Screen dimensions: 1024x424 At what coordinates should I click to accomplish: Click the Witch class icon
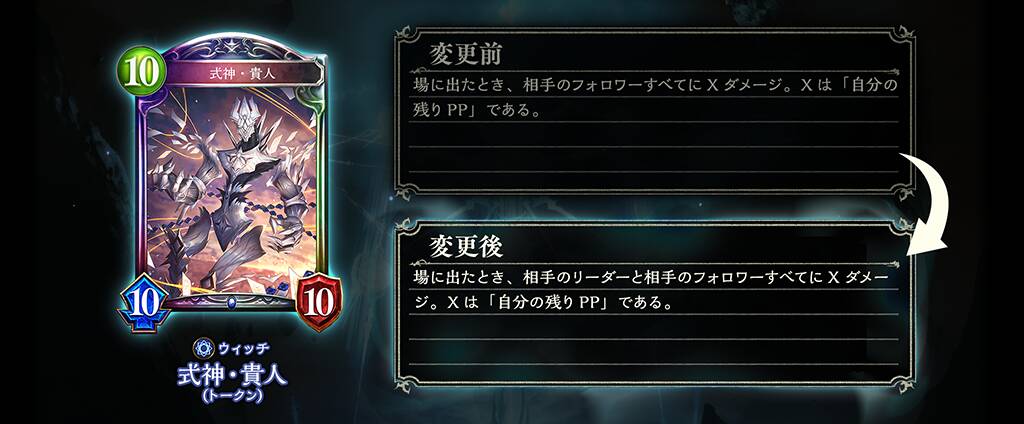[203, 348]
